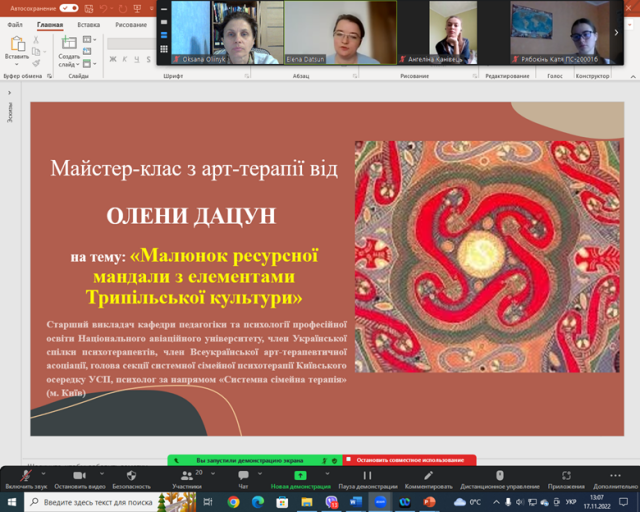Click Включить звук microphone button

pos(26,479)
